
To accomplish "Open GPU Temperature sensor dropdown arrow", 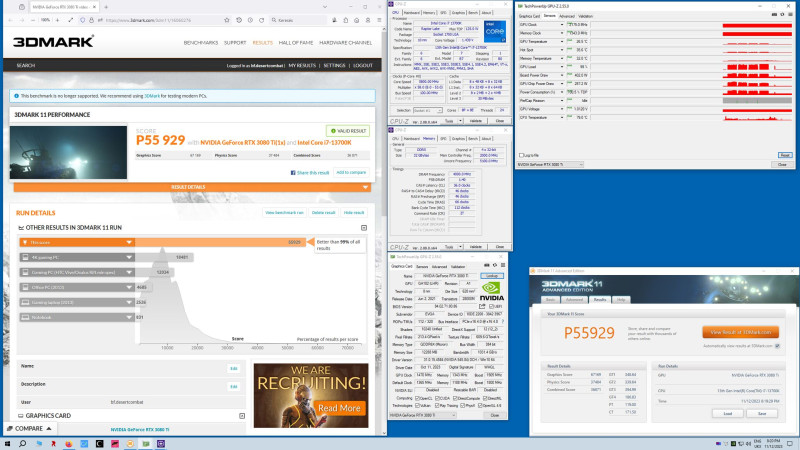I will [562, 41].
